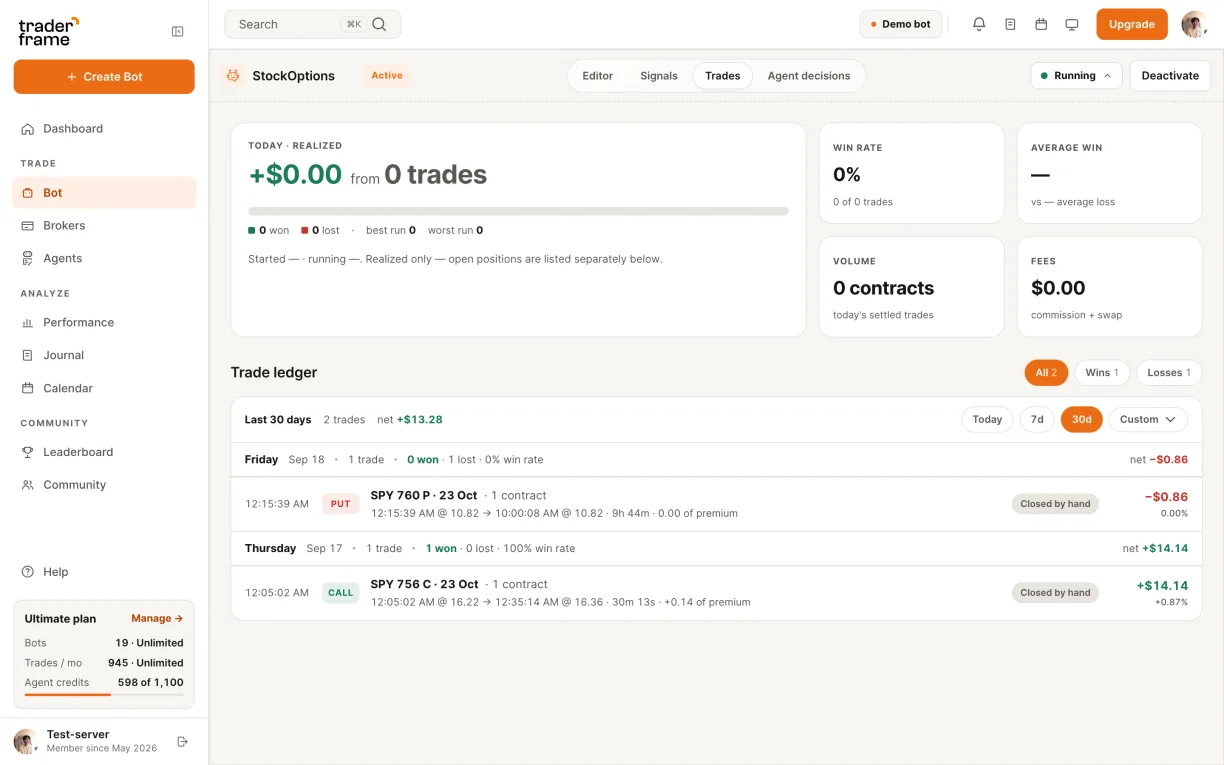Image resolution: width=1224 pixels, height=765 pixels.
Task: Click the StockOptions bot icon
Action: (x=233, y=75)
